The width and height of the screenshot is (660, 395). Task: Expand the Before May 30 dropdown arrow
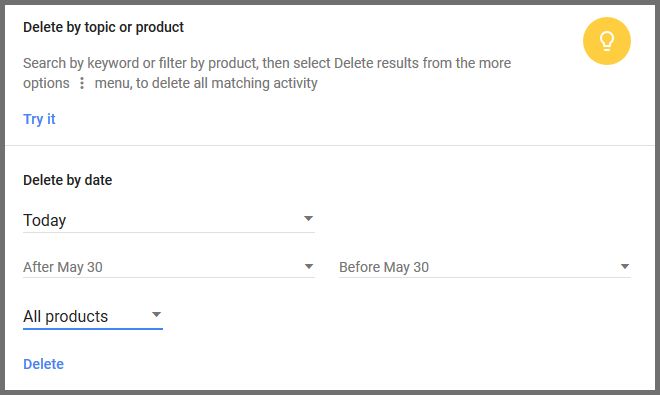coord(625,267)
